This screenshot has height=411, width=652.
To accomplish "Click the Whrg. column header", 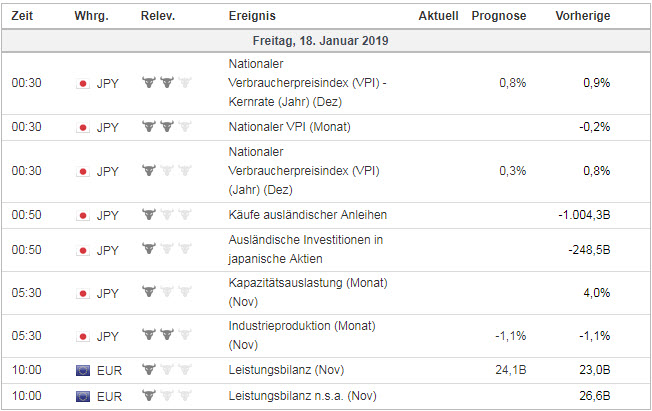I will coord(92,16).
